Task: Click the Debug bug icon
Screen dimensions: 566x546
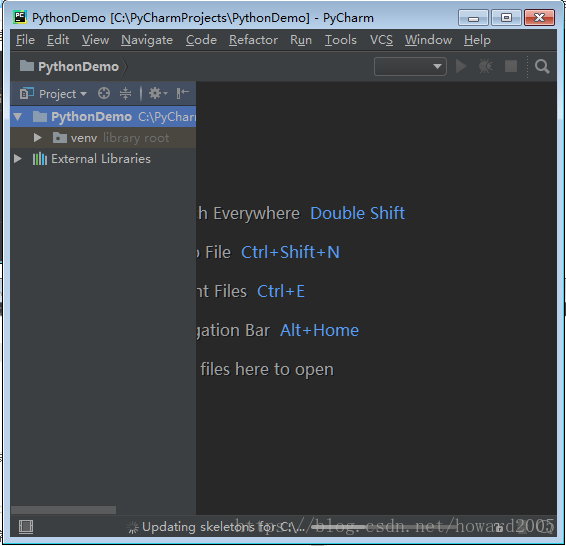Action: 486,66
